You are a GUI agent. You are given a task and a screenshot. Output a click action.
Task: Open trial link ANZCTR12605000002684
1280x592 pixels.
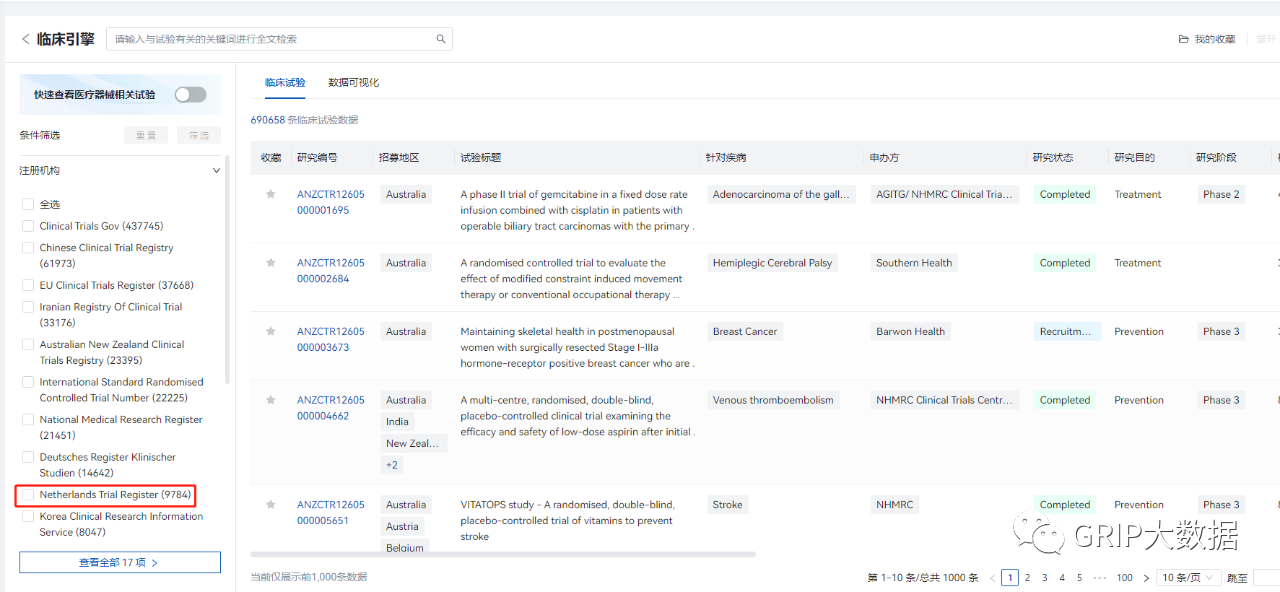click(x=330, y=271)
